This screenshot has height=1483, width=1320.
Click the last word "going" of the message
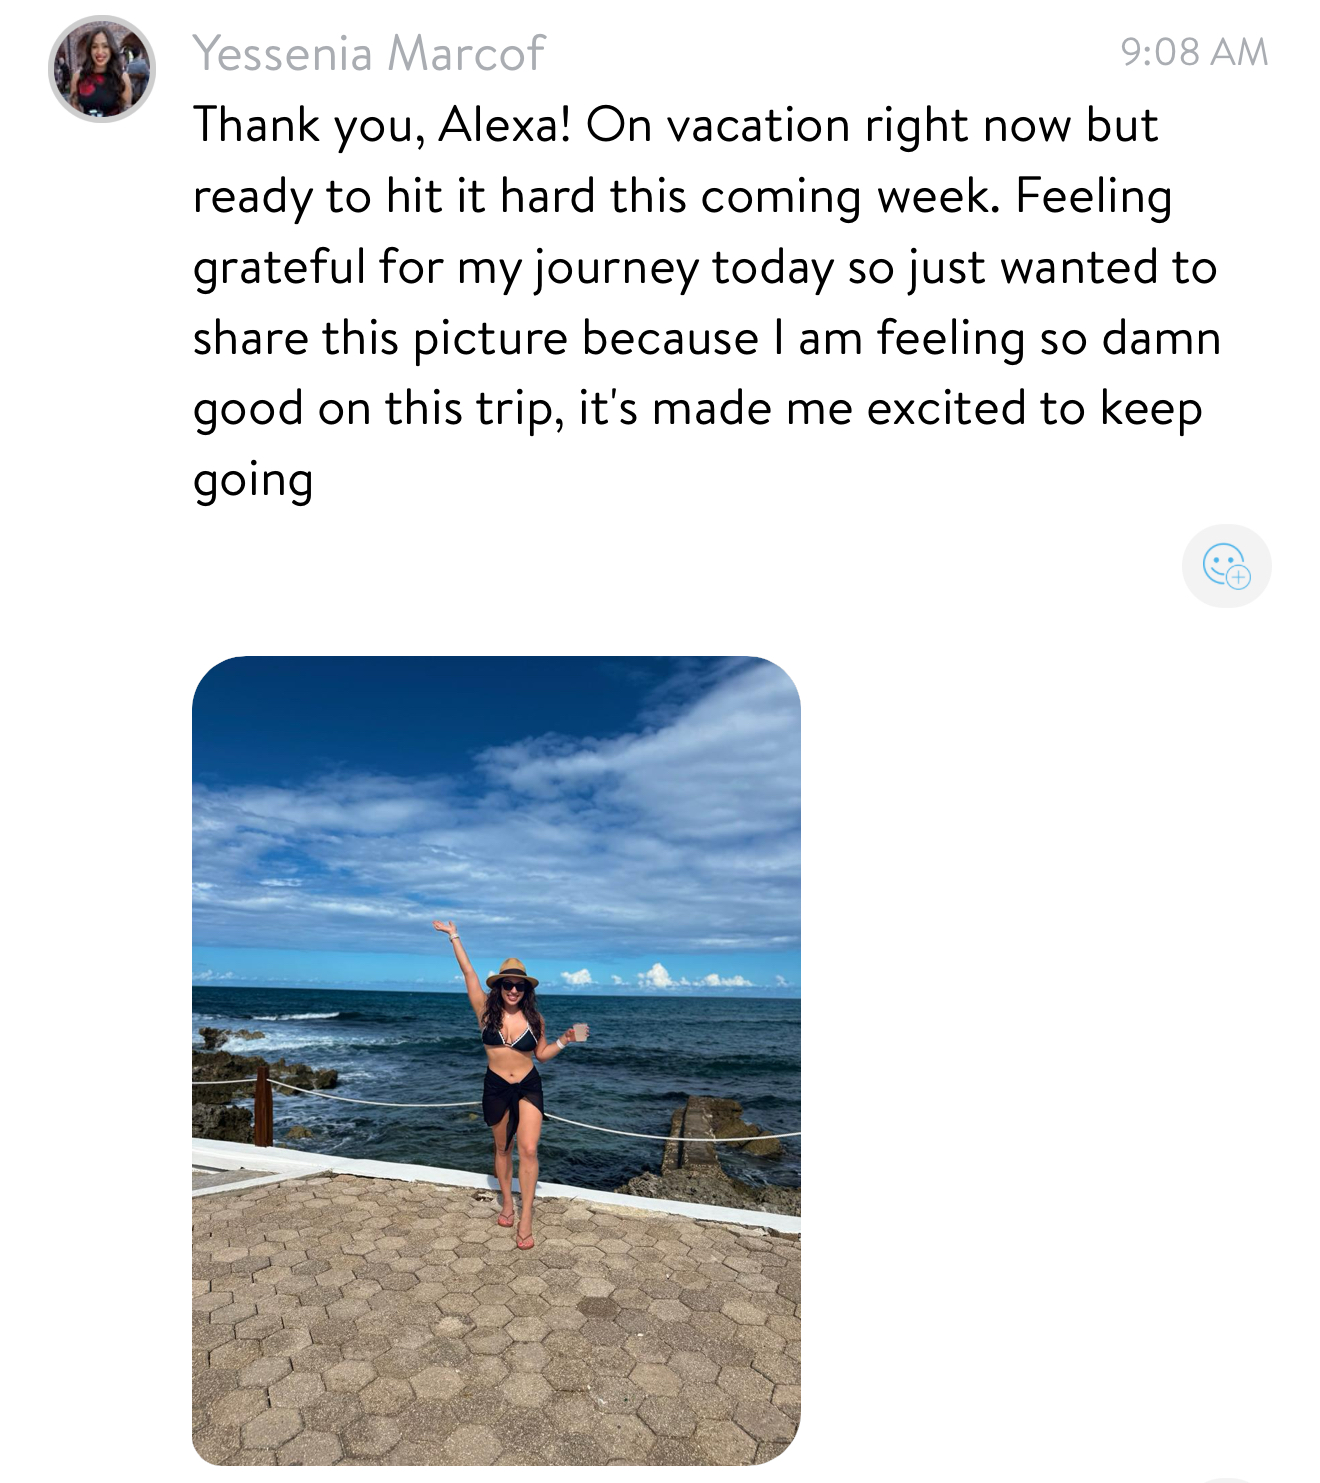tap(253, 481)
